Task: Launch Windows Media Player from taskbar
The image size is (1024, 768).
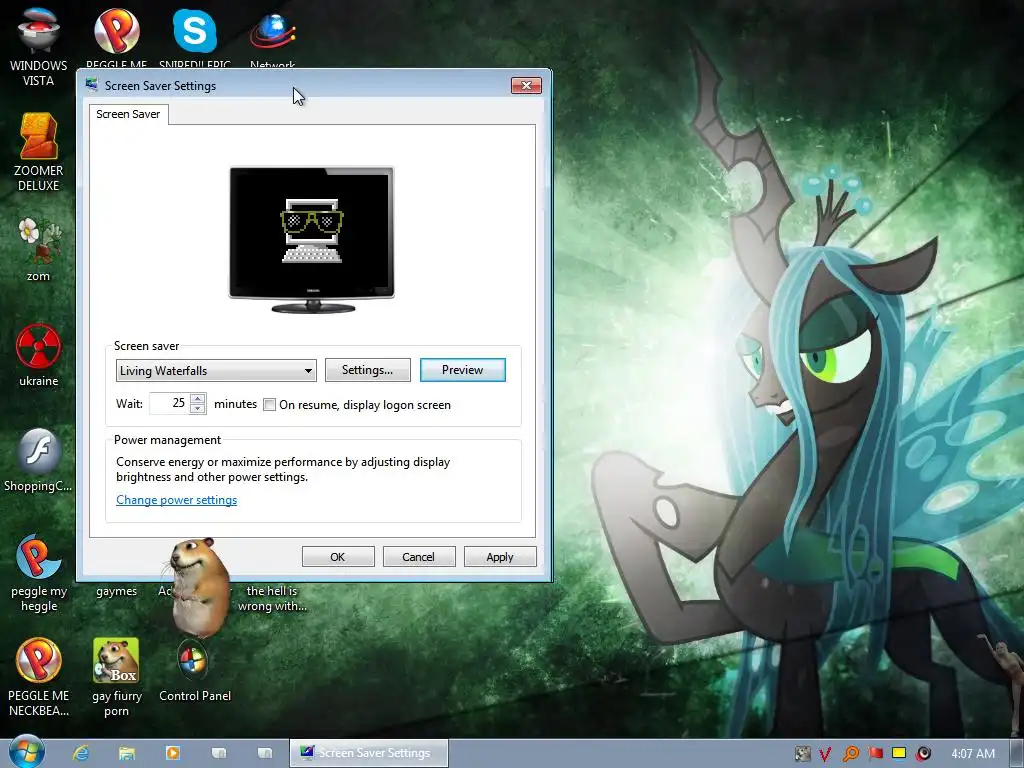Action: tap(173, 753)
